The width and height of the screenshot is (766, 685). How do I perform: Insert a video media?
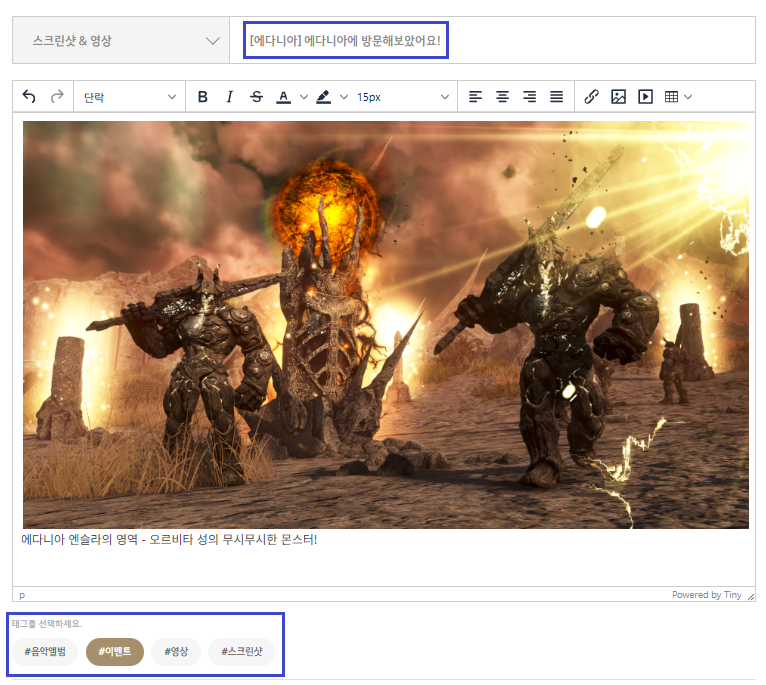coord(645,97)
